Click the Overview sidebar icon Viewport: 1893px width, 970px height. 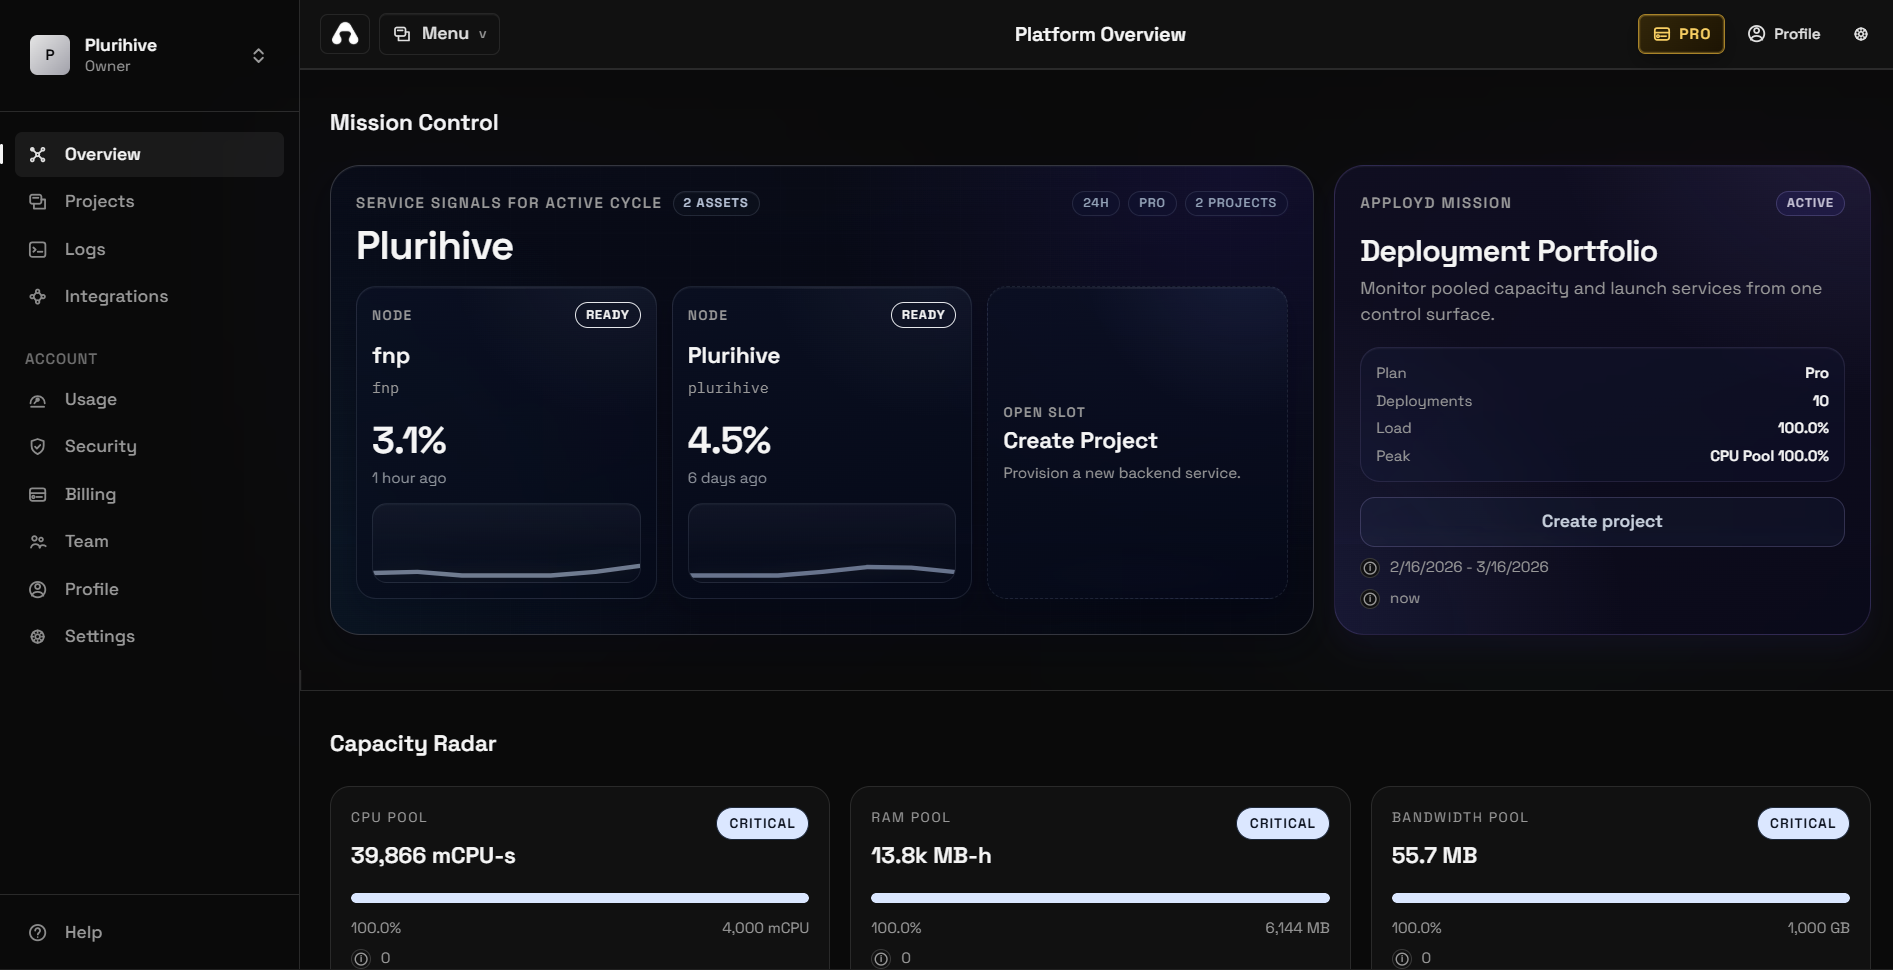point(38,154)
